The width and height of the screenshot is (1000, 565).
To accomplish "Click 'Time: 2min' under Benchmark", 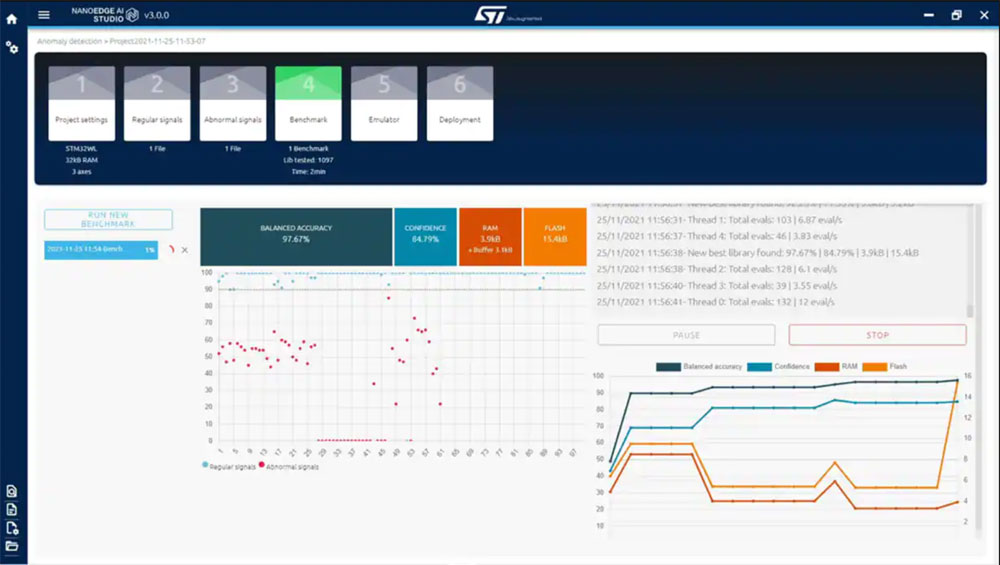I will click(x=308, y=172).
